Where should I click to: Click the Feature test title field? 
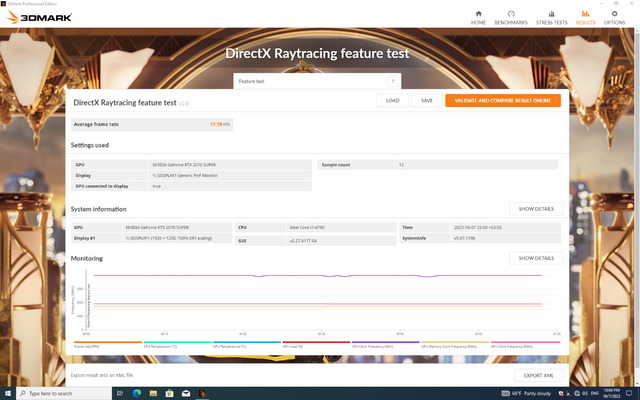[310, 81]
